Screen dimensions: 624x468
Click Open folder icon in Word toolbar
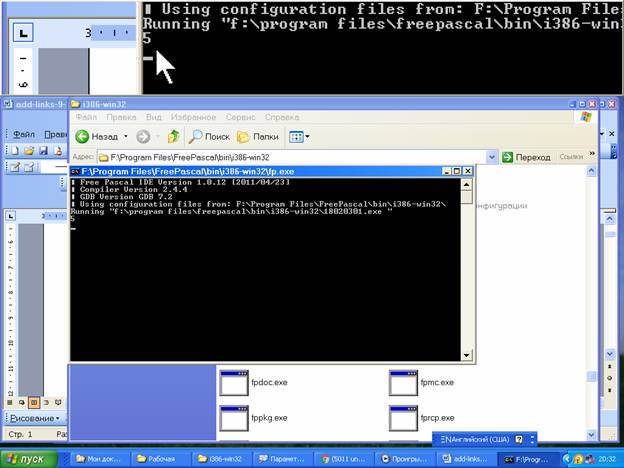pyautogui.click(x=29, y=150)
